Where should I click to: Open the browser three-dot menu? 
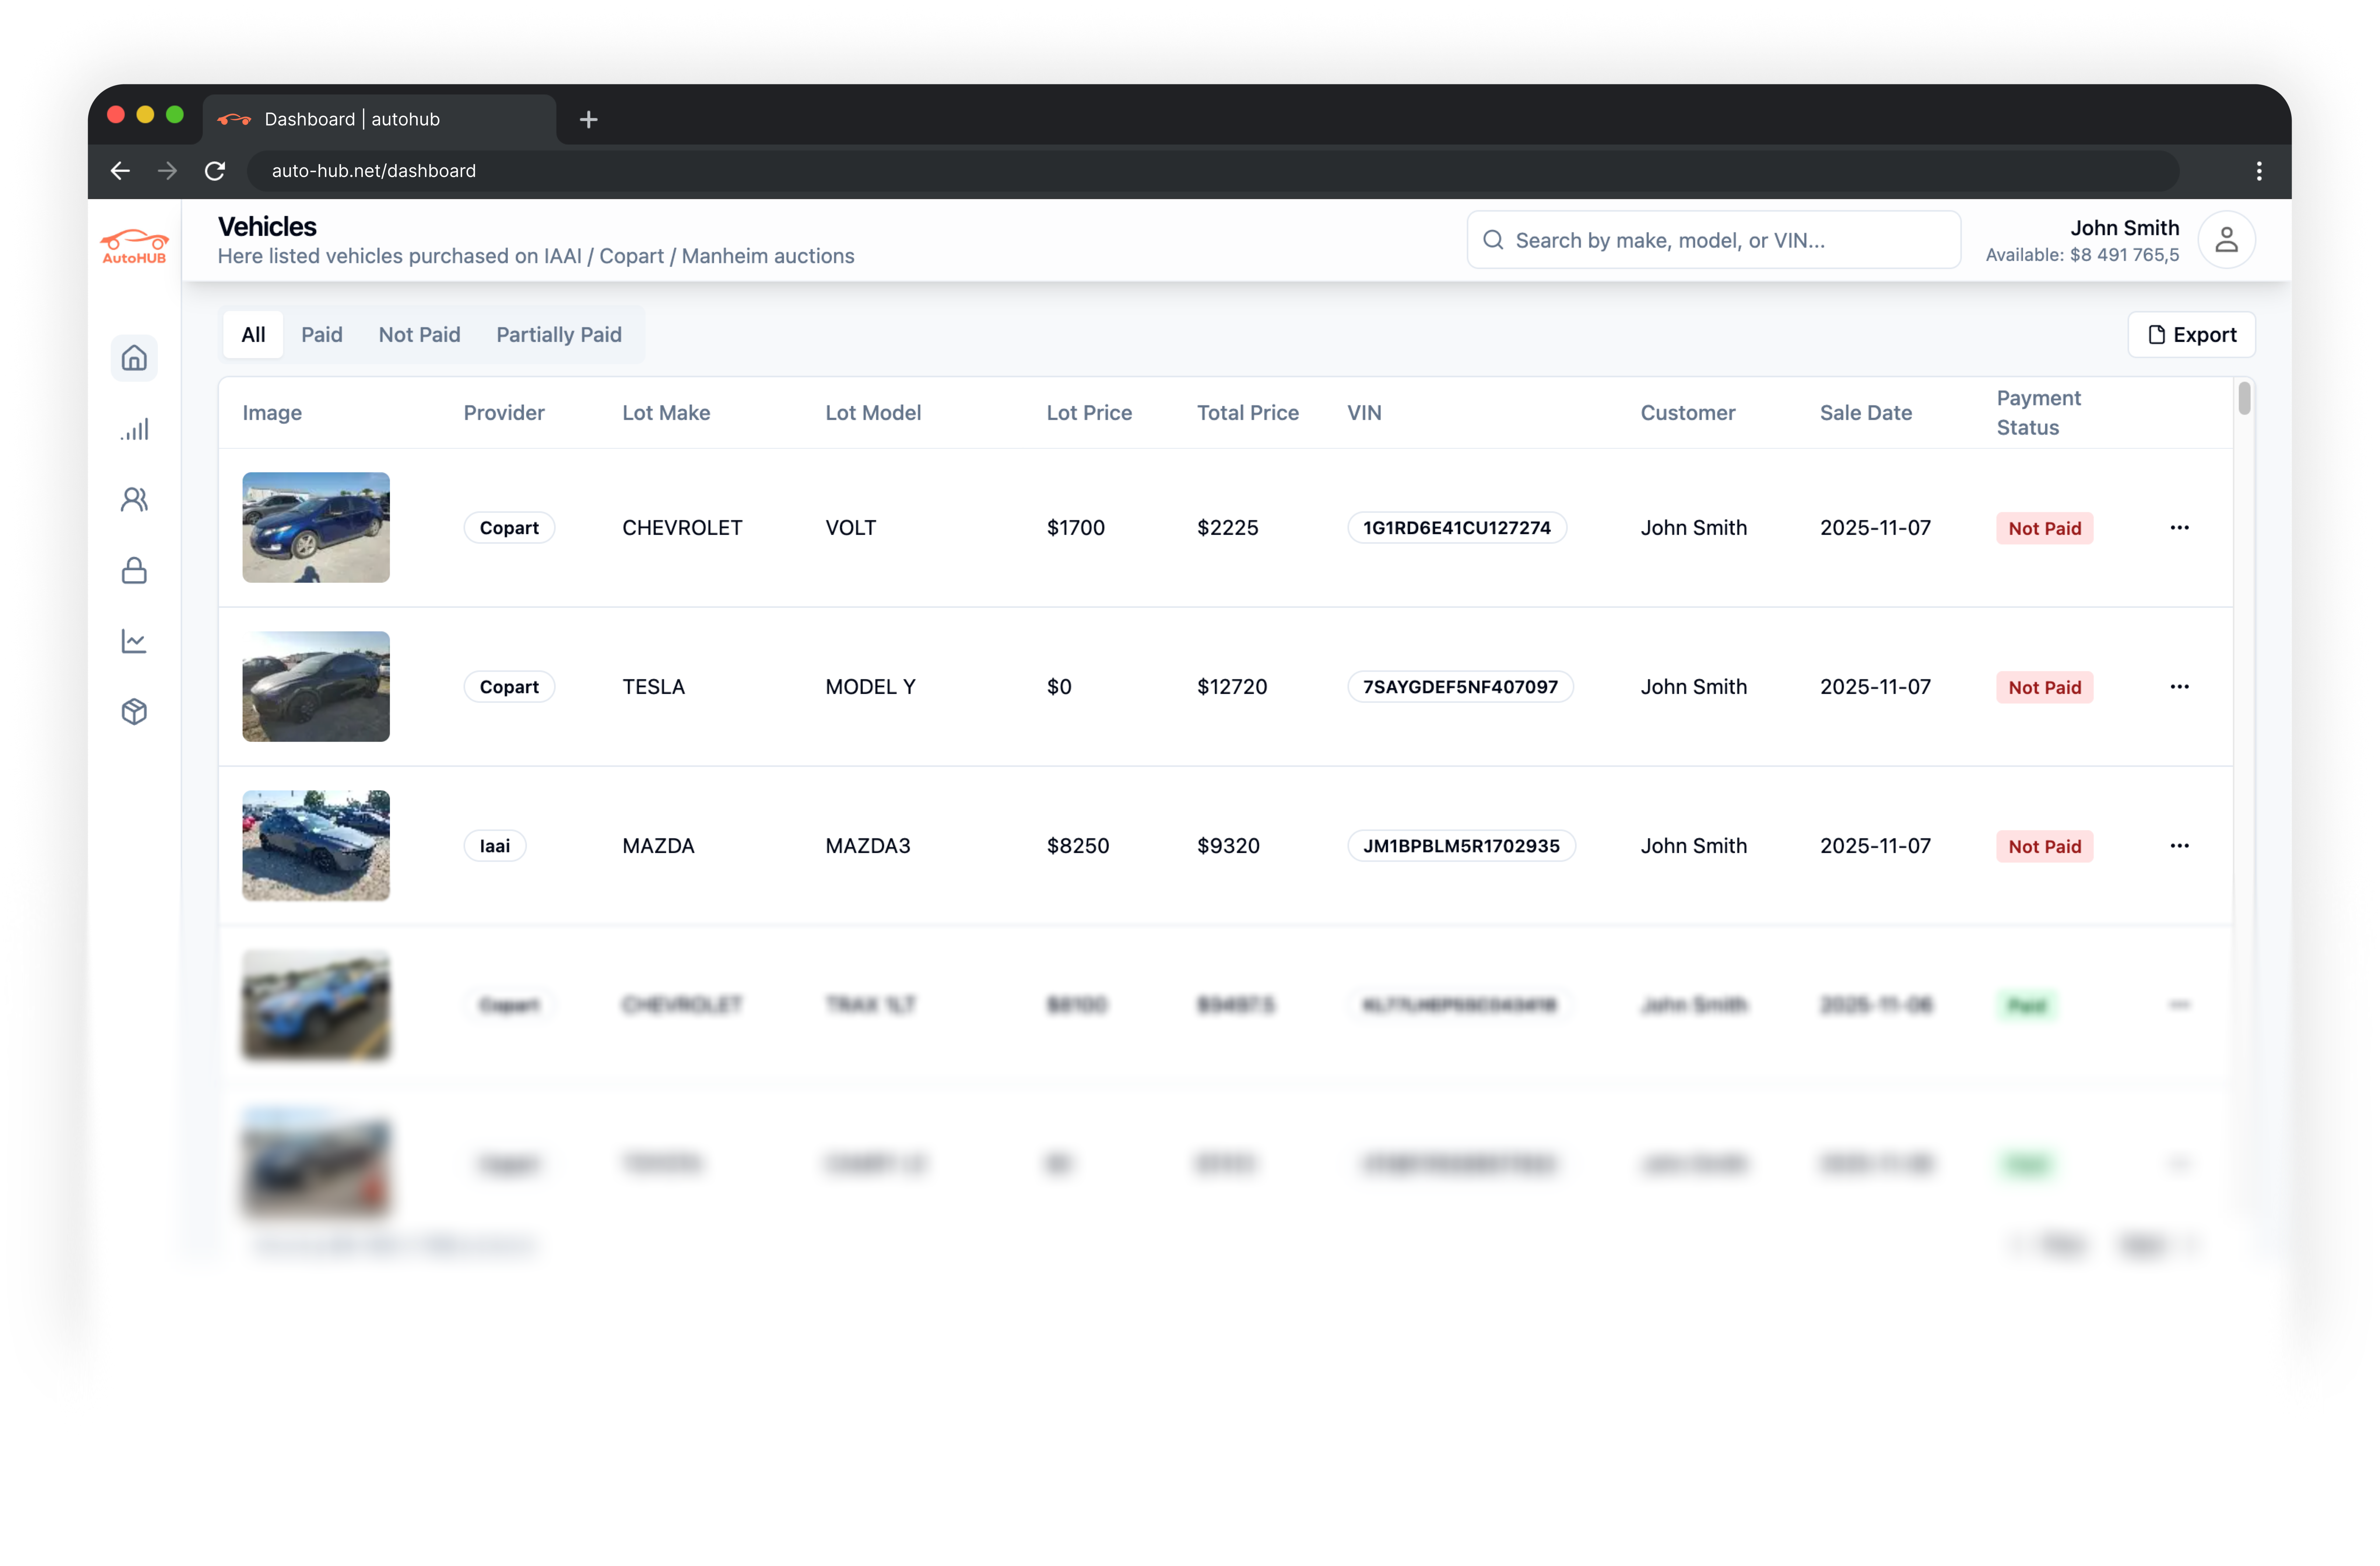click(x=2259, y=171)
